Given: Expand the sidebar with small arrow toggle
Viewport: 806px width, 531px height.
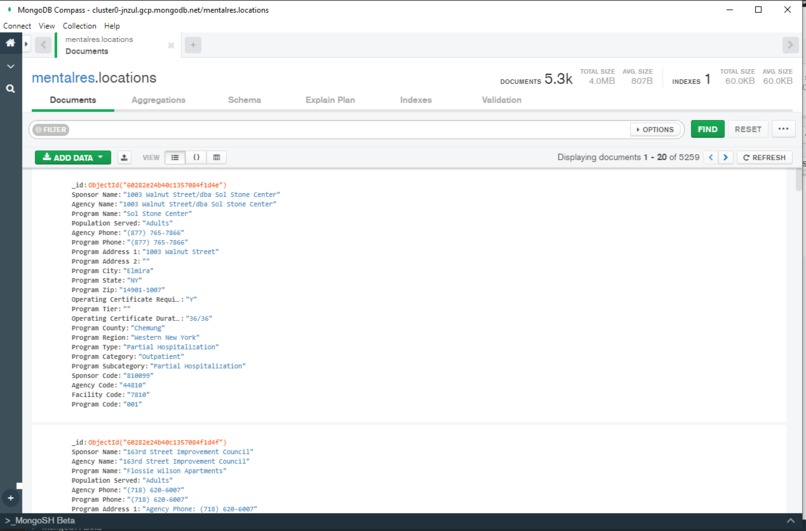Looking at the screenshot, I should 26,44.
